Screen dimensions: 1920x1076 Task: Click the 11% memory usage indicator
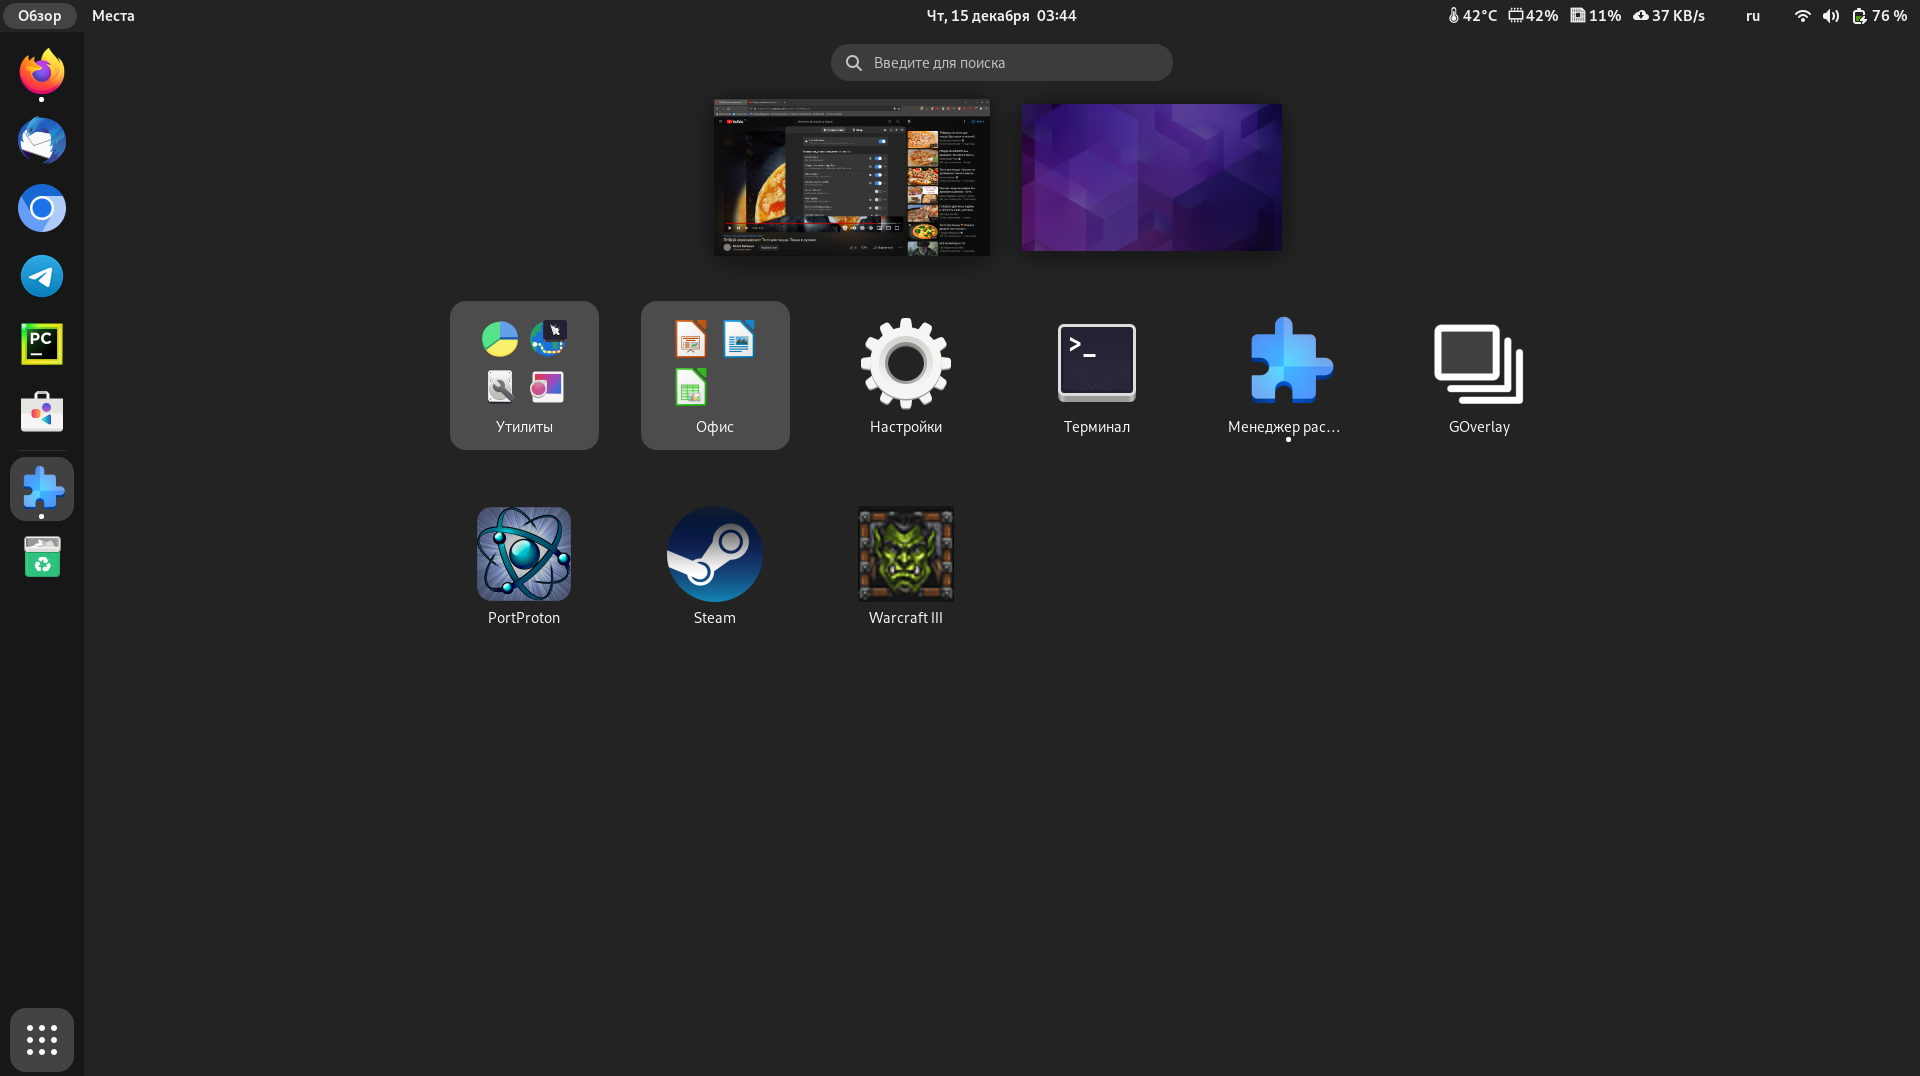[x=1596, y=16]
